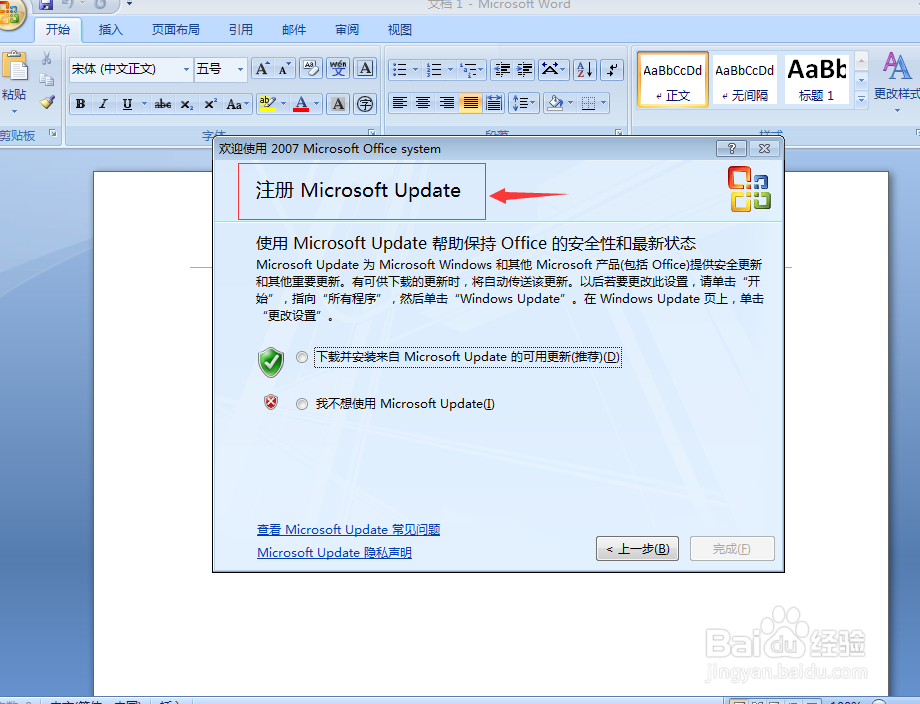Align text left
The height and width of the screenshot is (704, 920).
pyautogui.click(x=400, y=104)
